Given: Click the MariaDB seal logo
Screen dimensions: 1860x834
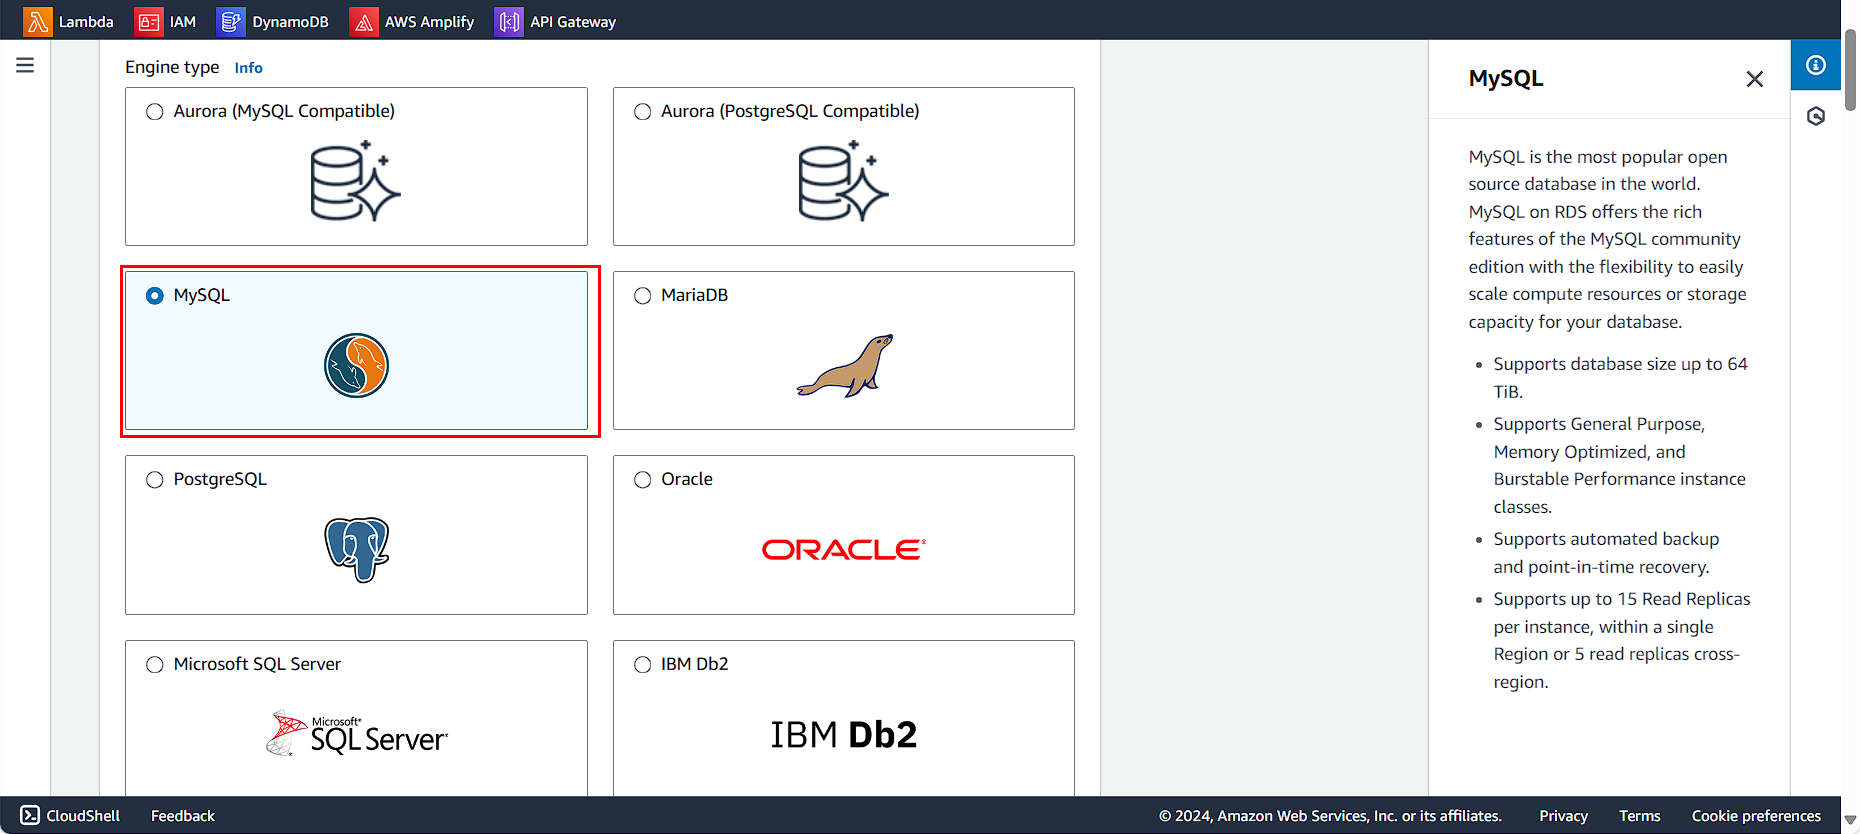Looking at the screenshot, I should [845, 365].
